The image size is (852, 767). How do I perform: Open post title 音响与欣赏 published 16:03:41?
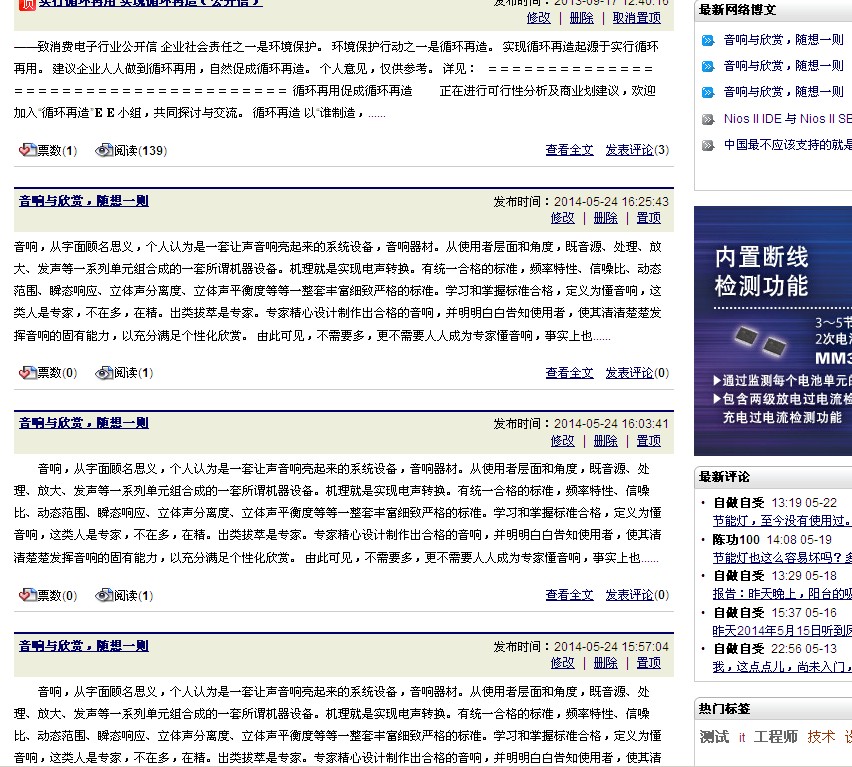point(84,423)
